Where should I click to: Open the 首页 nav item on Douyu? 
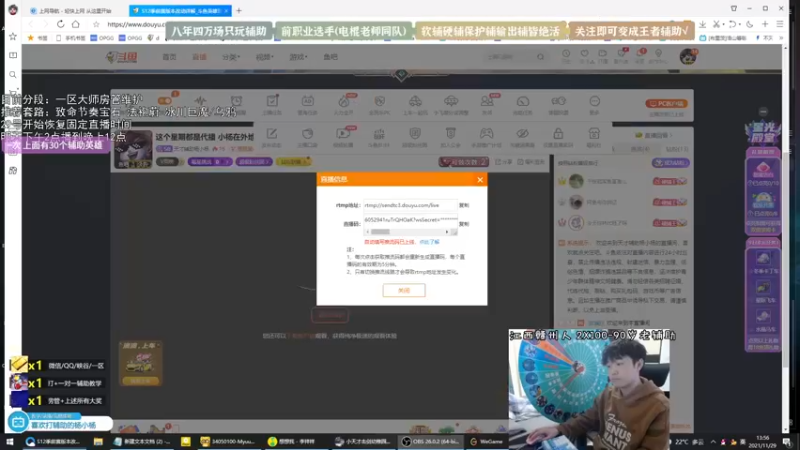tap(169, 57)
